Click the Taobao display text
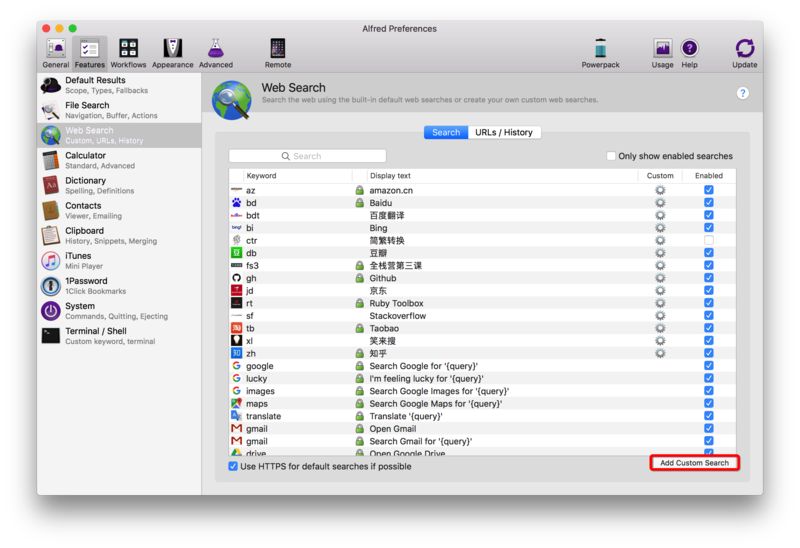 tap(384, 328)
